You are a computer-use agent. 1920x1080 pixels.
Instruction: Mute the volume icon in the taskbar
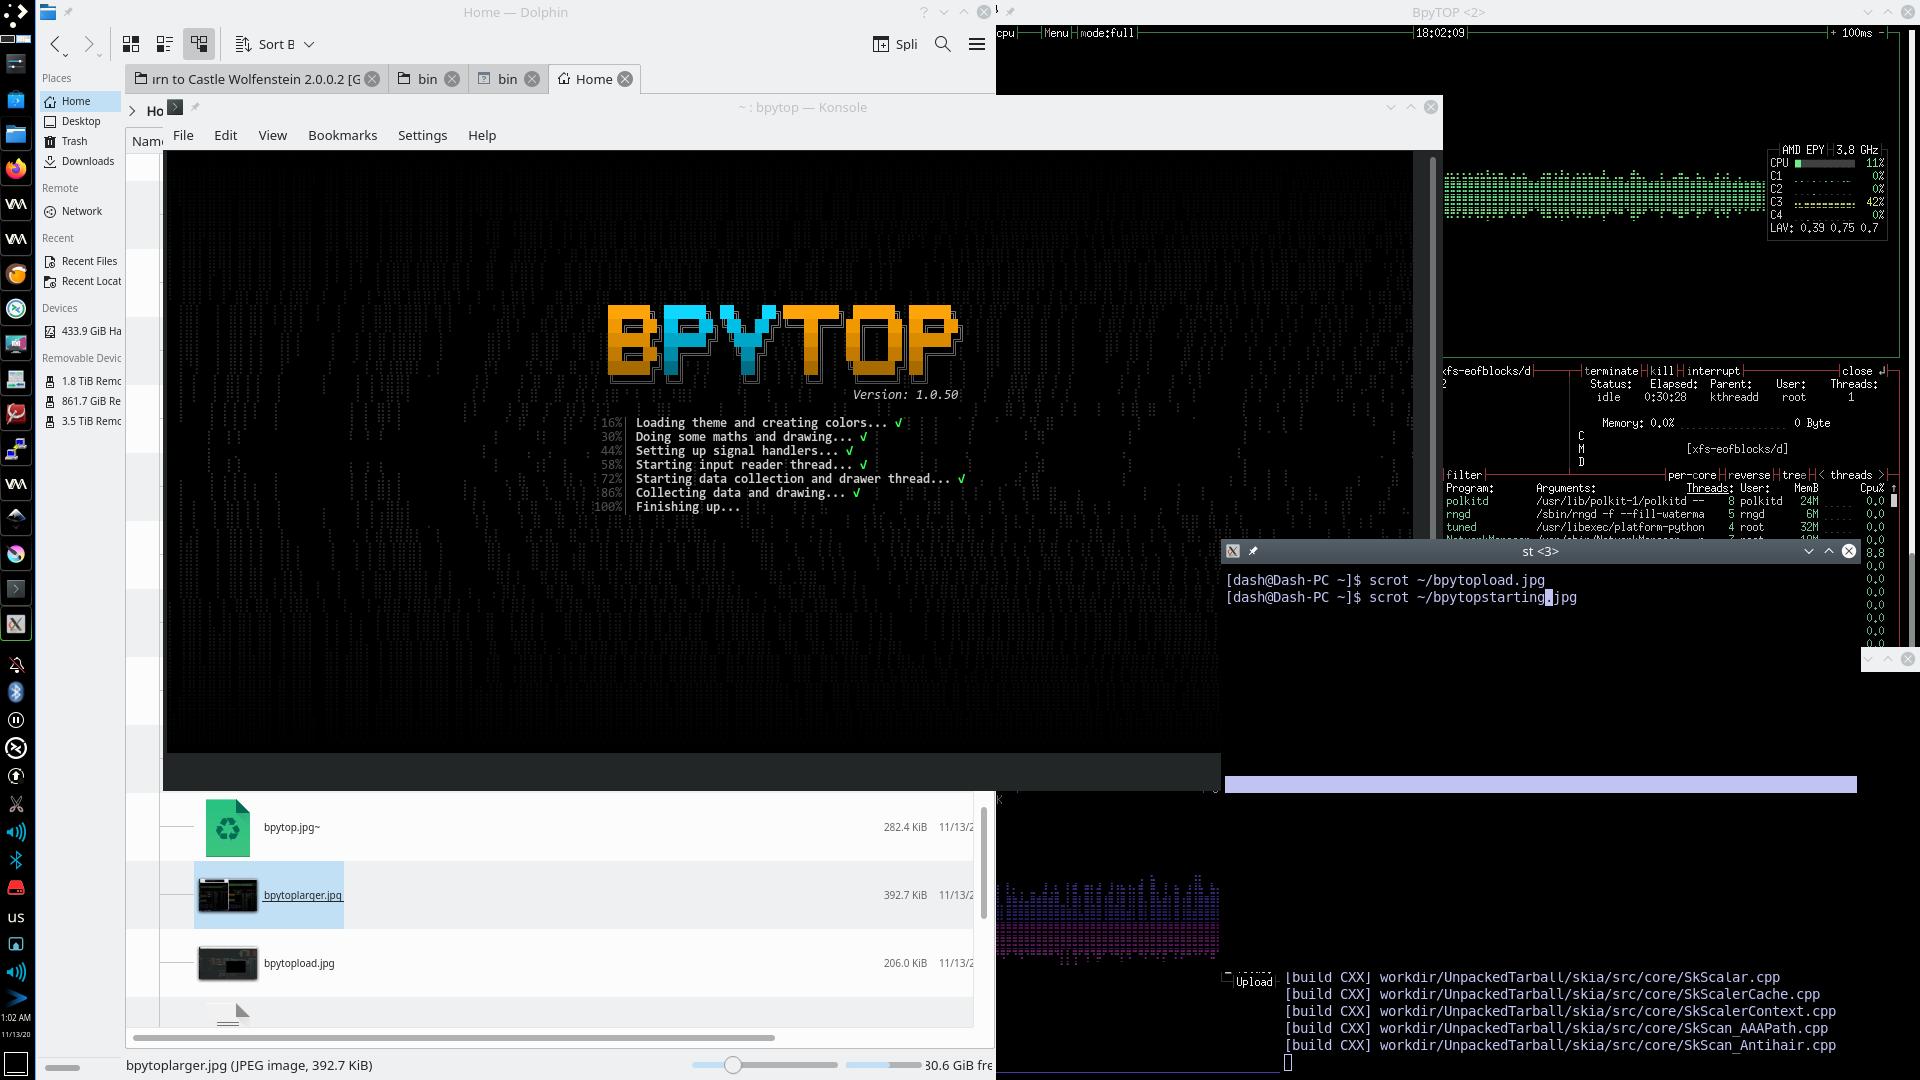tap(16, 831)
